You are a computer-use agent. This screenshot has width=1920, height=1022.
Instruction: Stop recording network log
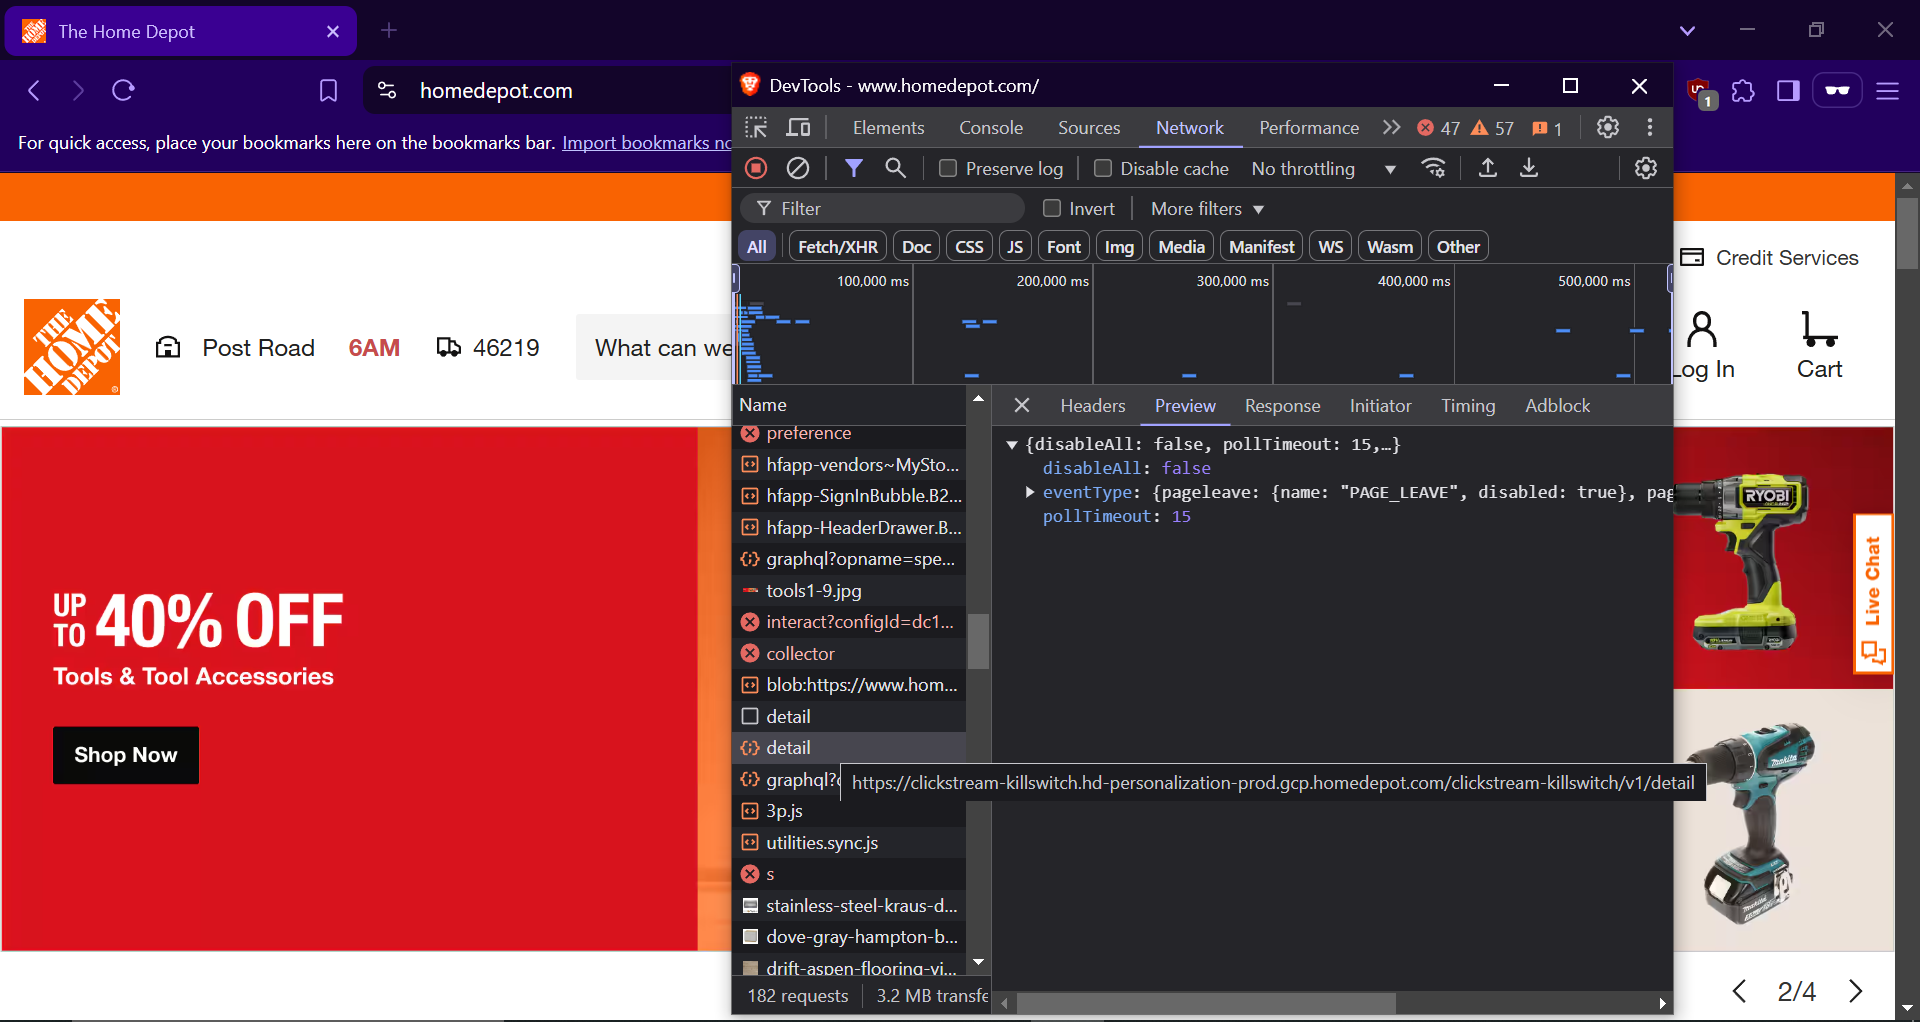pos(756,168)
